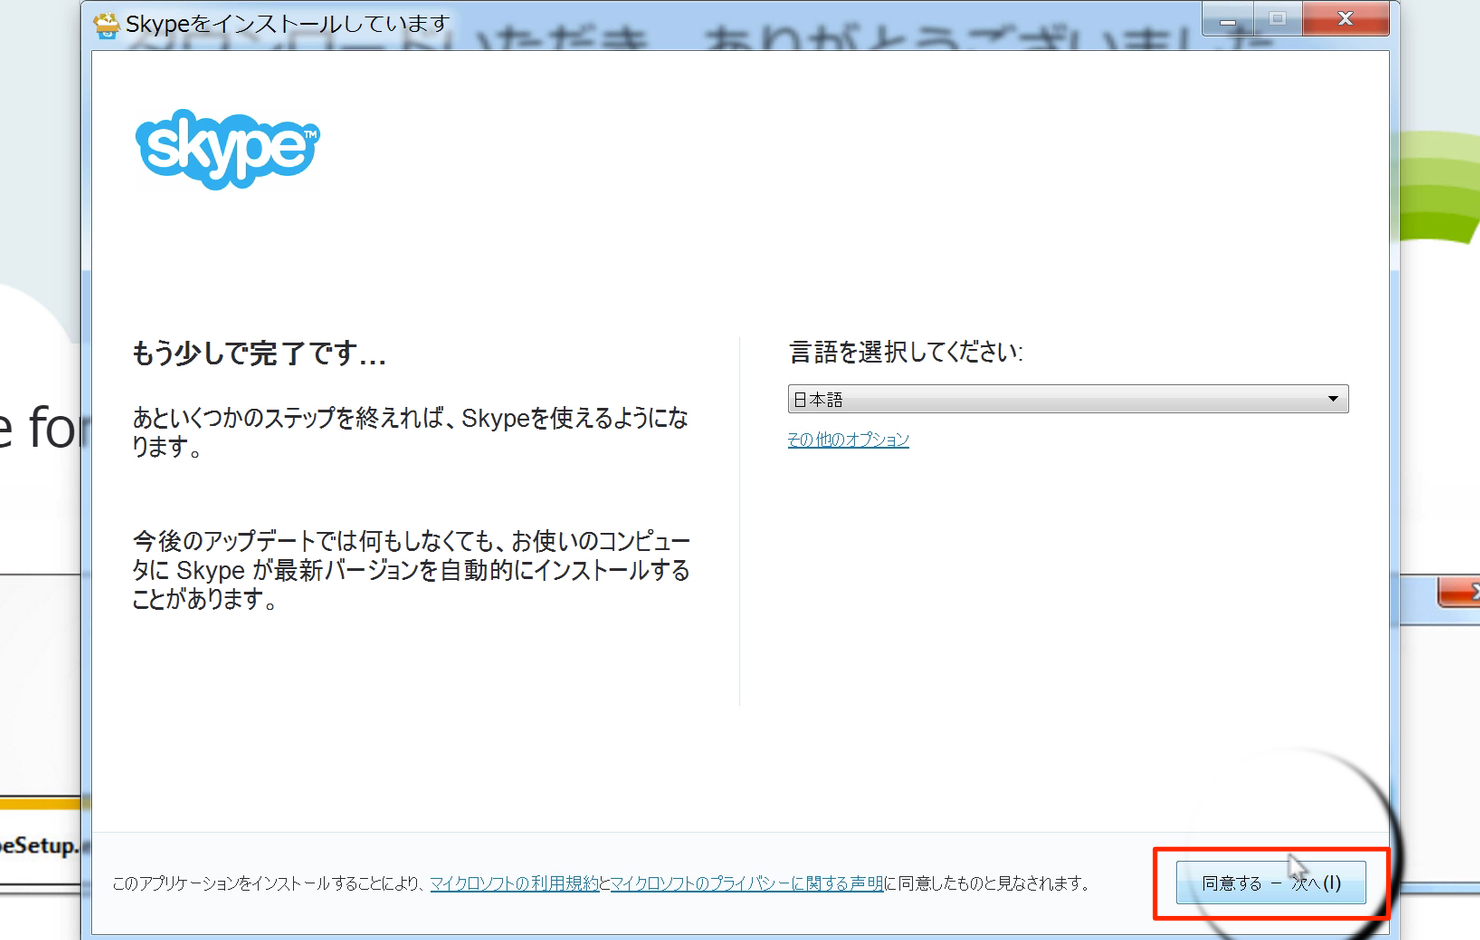Click the 同意する - 次へ(I) button
1480x940 pixels.
[1270, 883]
